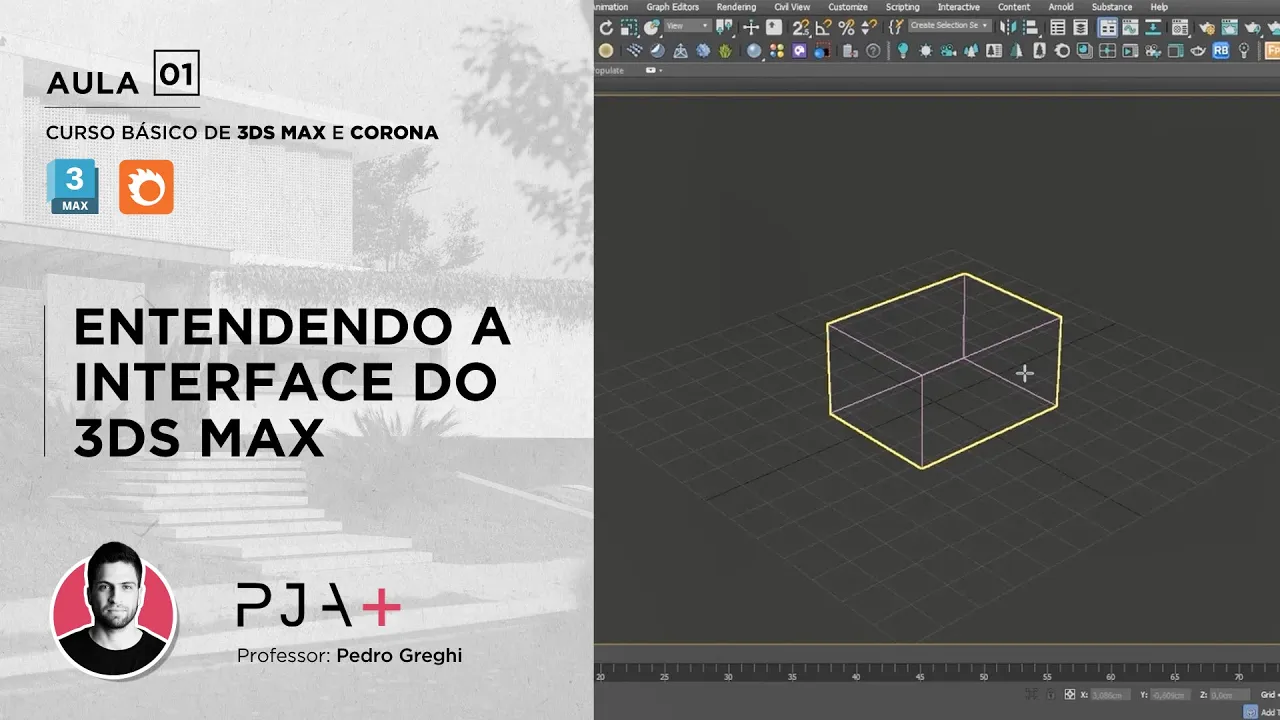Screen dimensions: 1280x720
Task: Select the Populate ribbon tab
Action: 609,70
